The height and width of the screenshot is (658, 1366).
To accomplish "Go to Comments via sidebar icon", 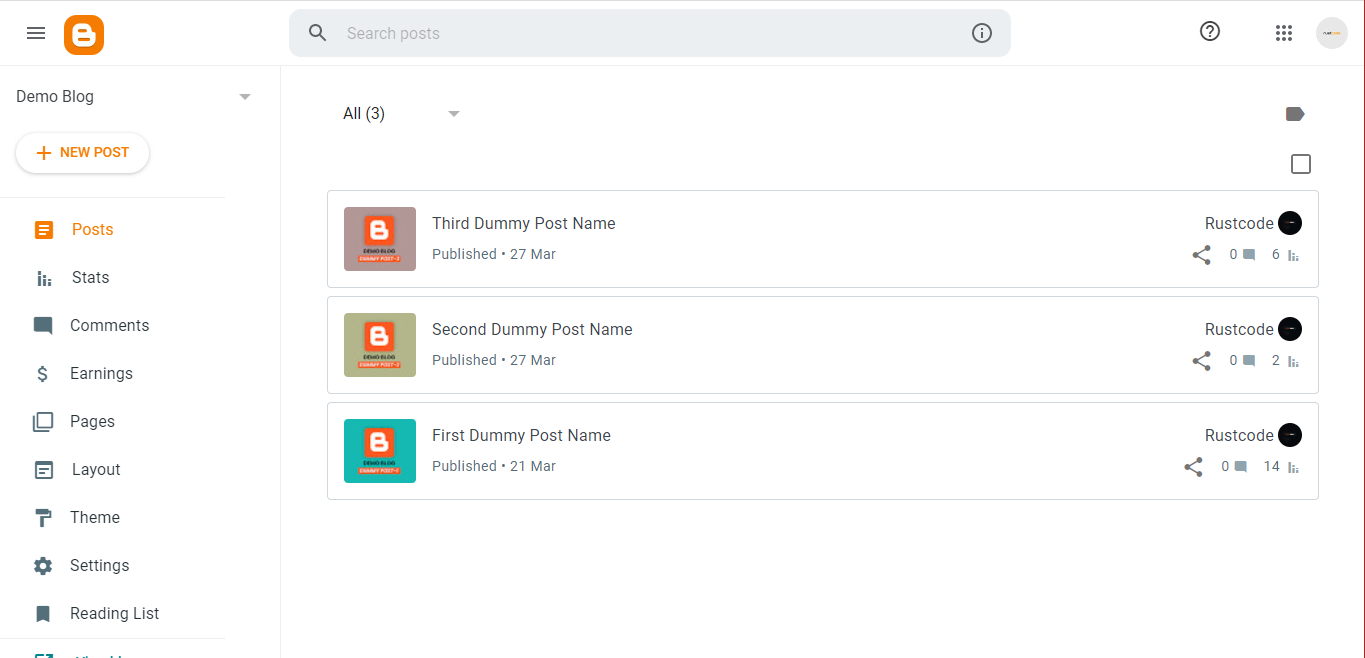I will (x=109, y=325).
